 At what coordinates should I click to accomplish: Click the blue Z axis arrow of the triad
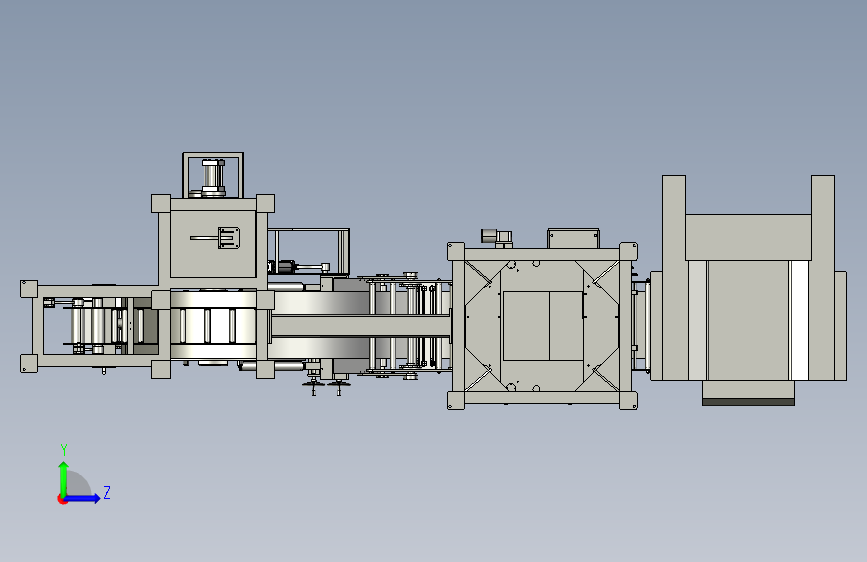[82, 498]
